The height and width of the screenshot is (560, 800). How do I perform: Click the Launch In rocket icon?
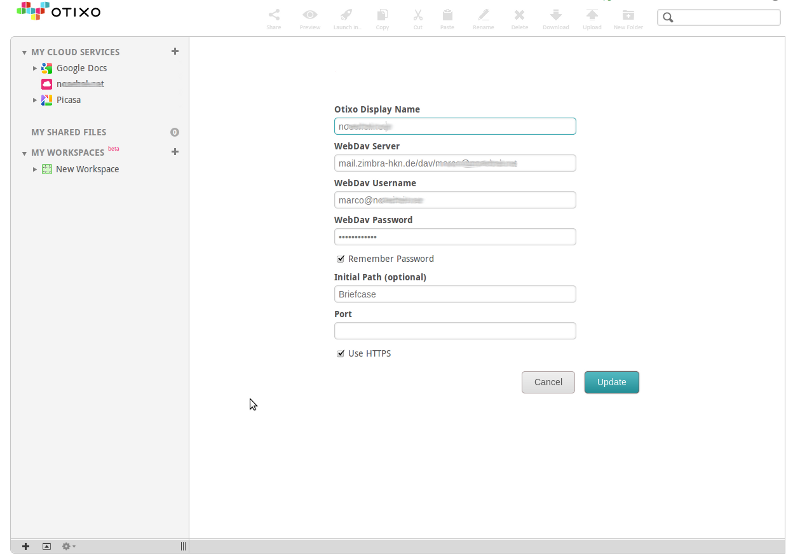coord(345,16)
